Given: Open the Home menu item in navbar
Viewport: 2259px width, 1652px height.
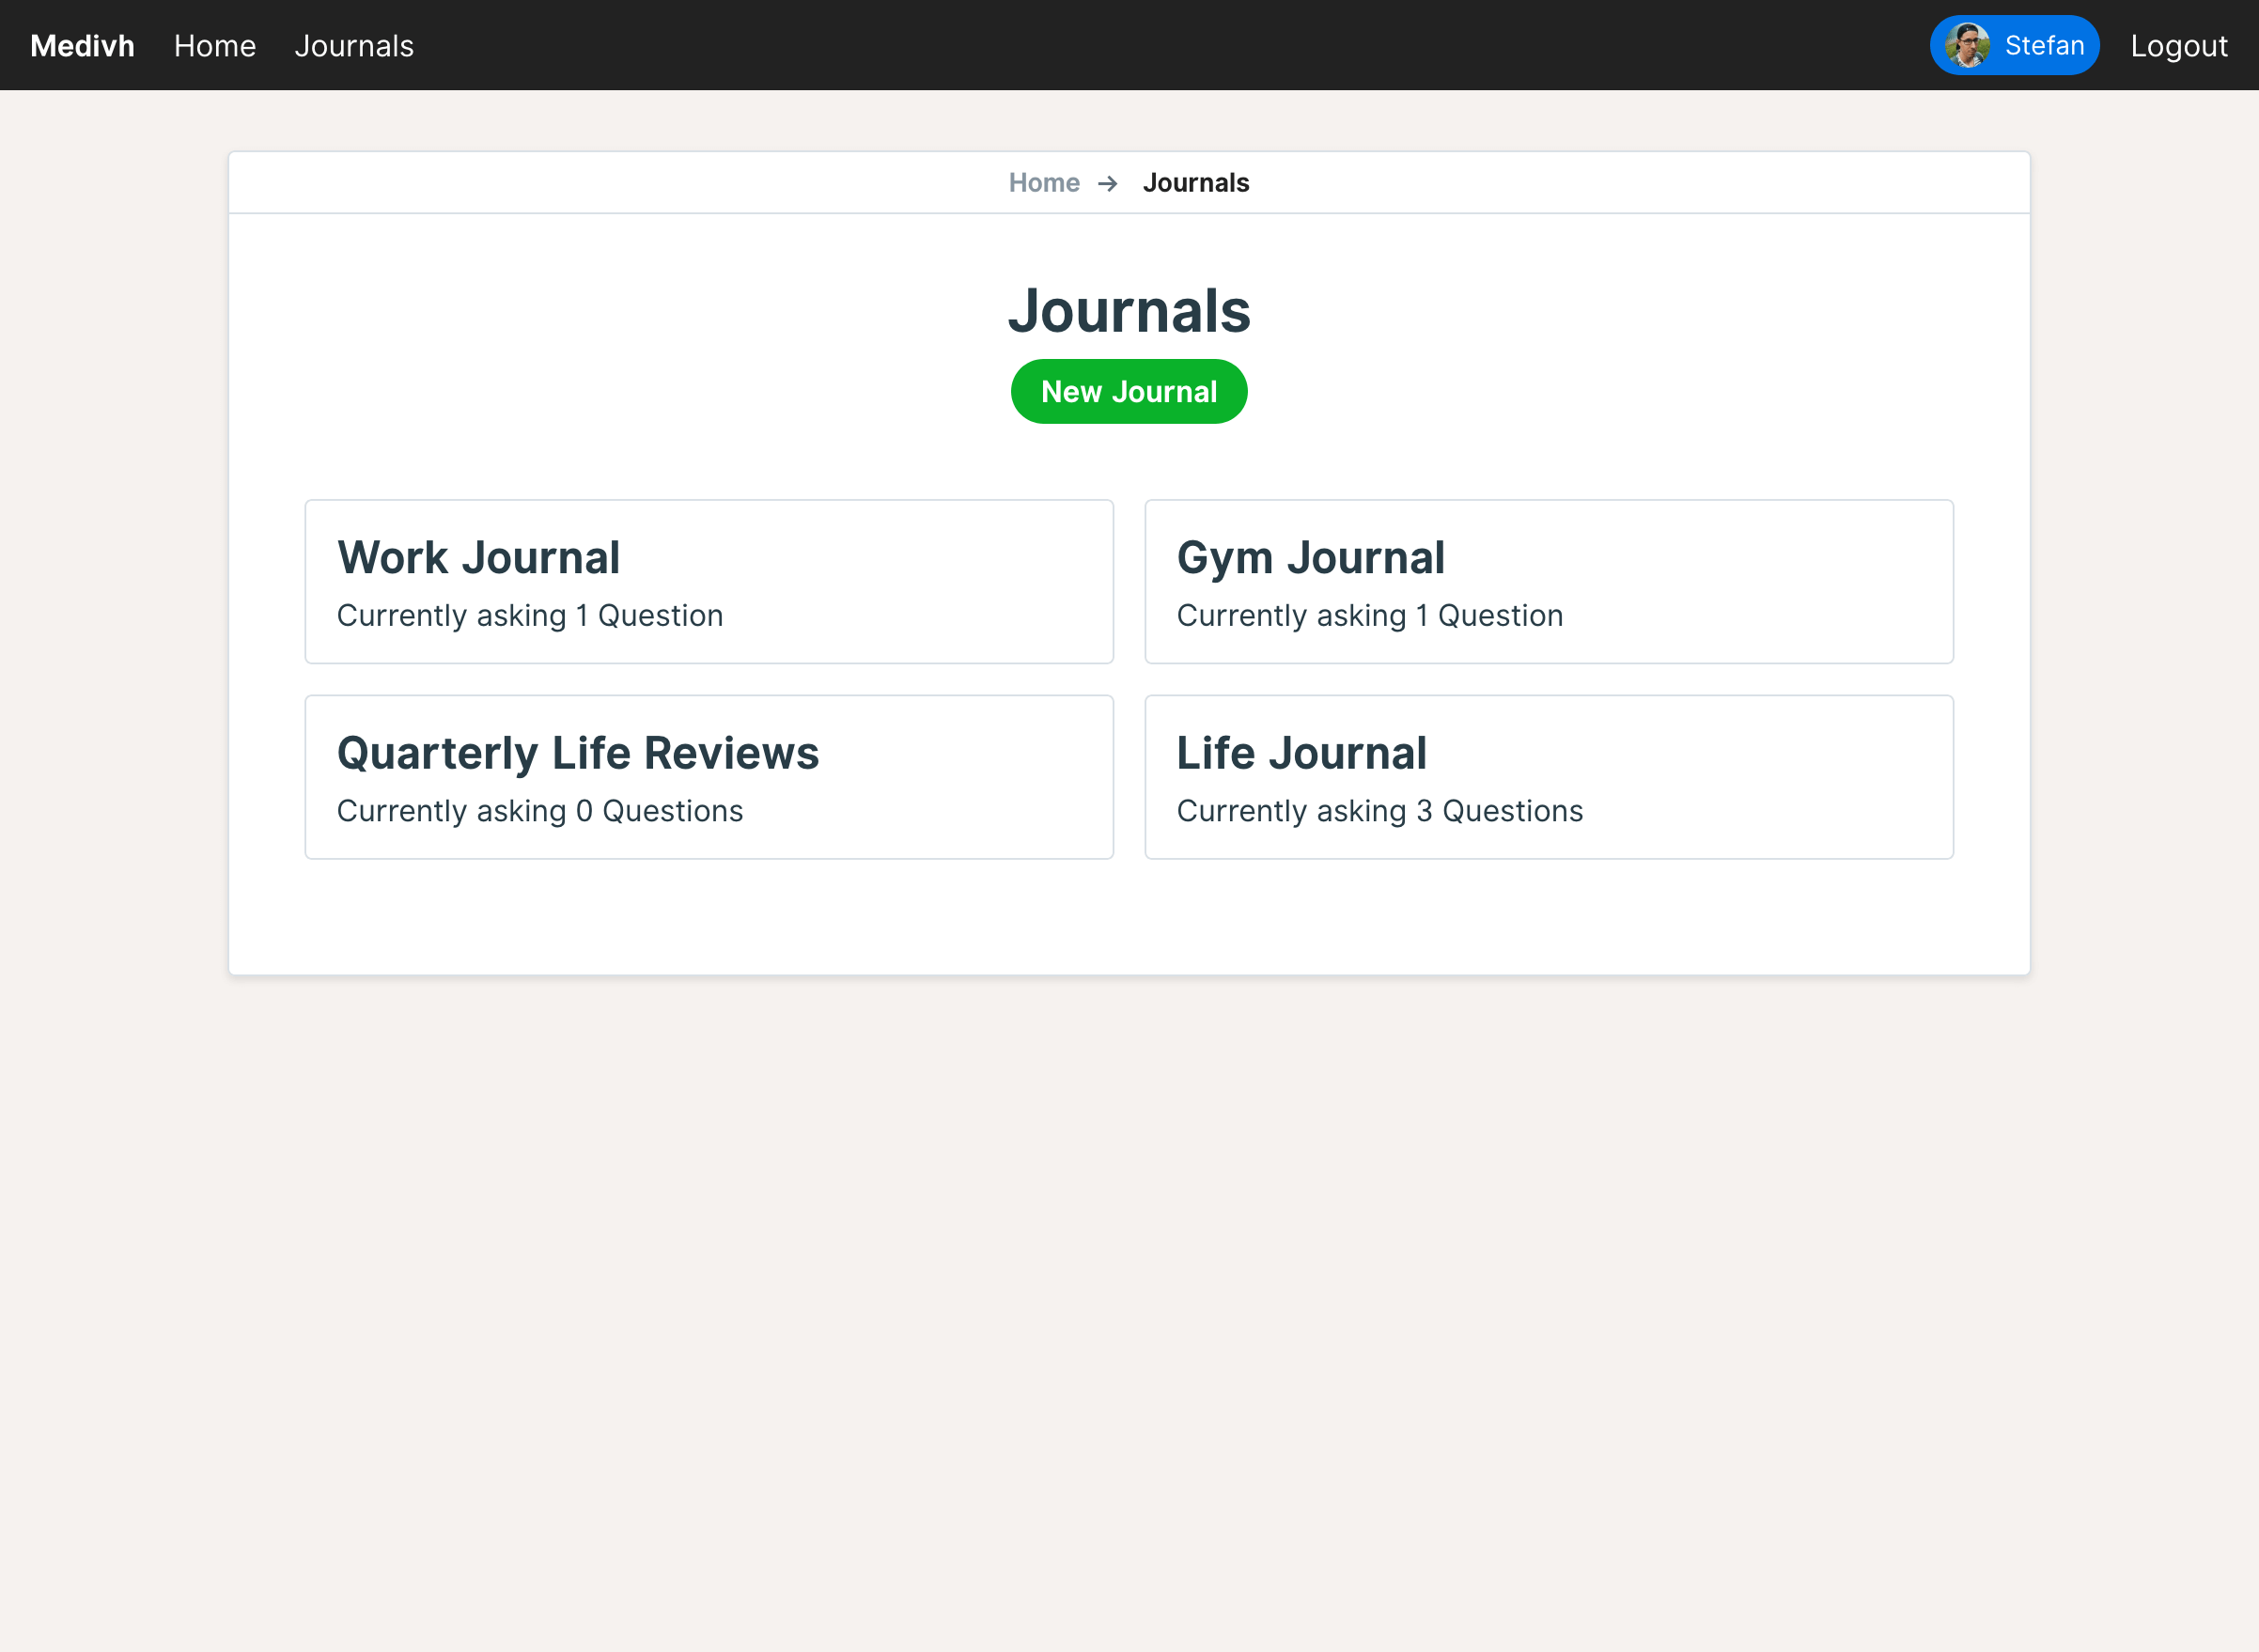Looking at the screenshot, I should tap(213, 46).
